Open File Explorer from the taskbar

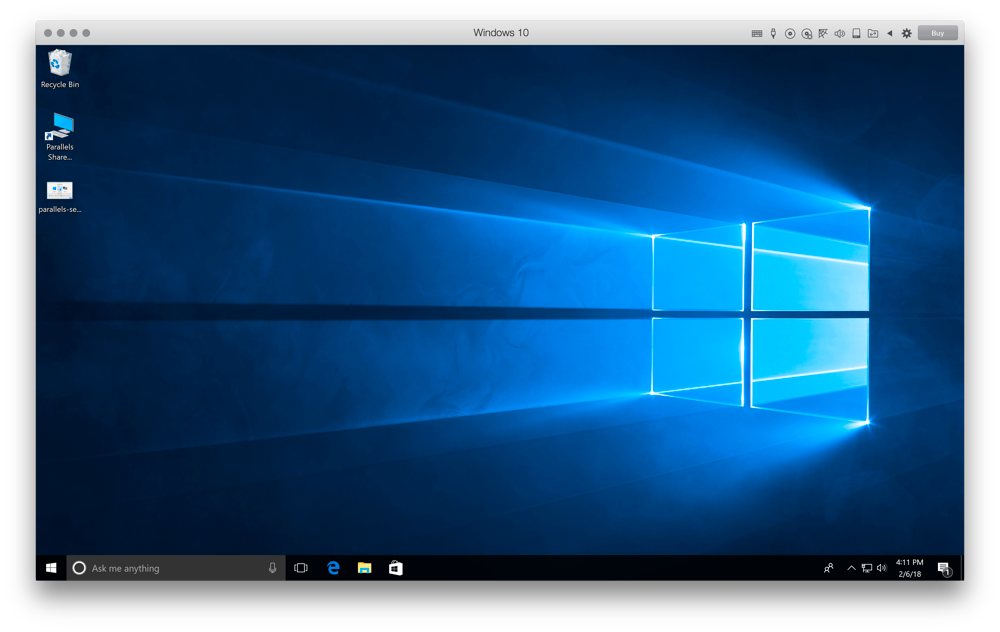364,568
